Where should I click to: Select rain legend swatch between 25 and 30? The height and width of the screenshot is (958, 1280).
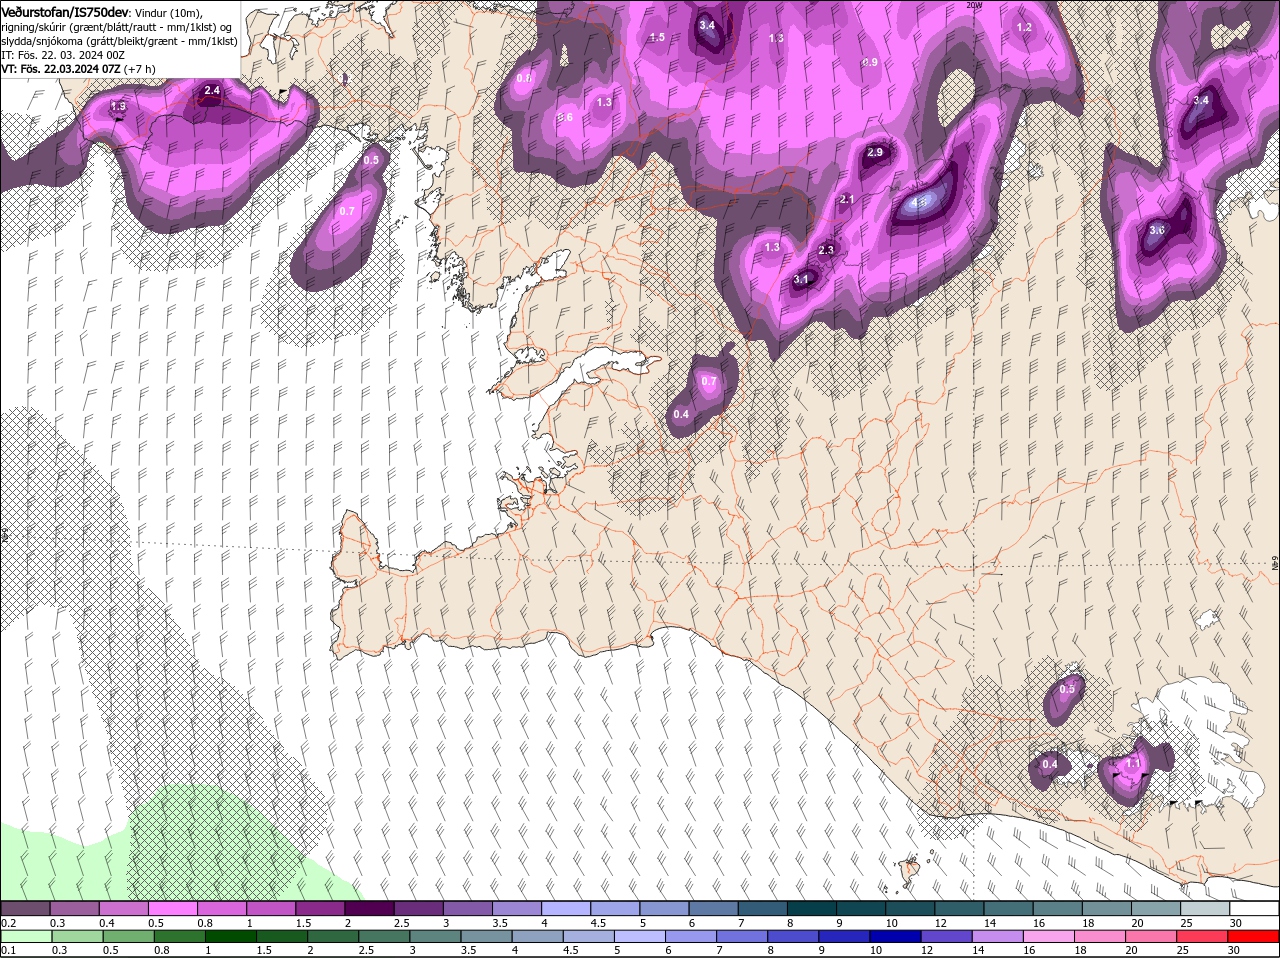[x=1202, y=936]
